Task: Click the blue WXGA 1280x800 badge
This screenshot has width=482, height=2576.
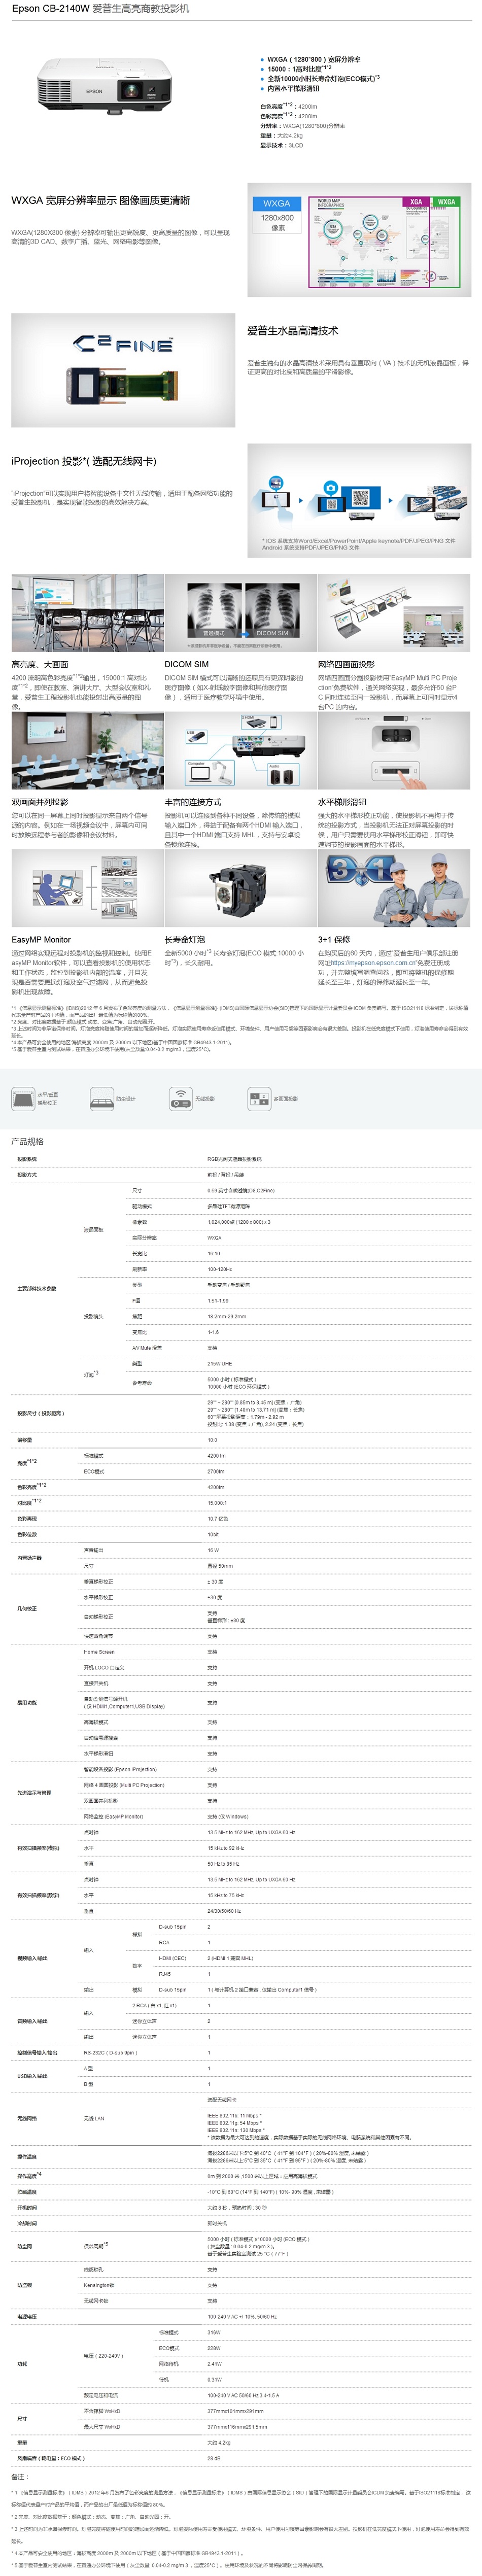Action: 277,215
